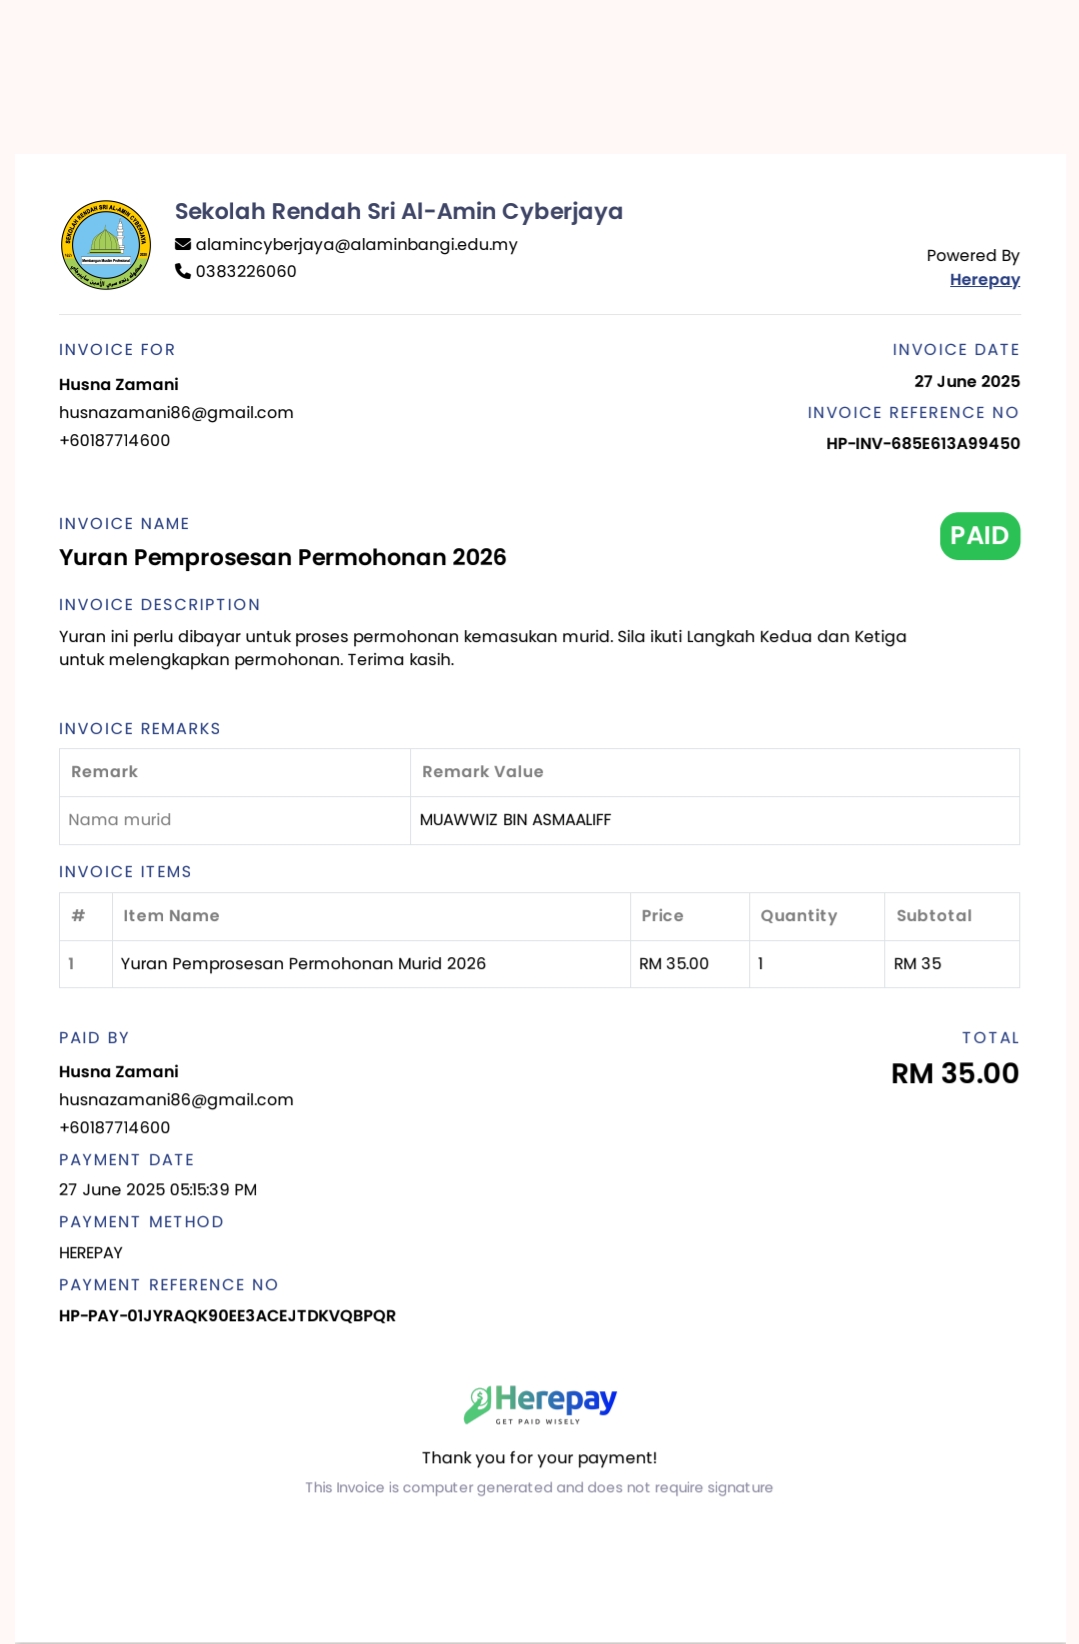Click the Quantity column header
The image size is (1079, 1644).
[799, 916]
